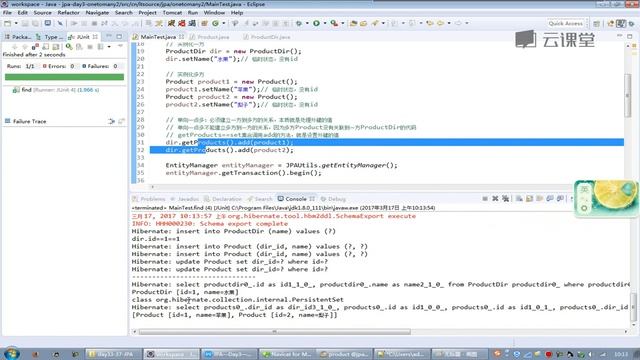Select the find test entry in JUnit tree

pyautogui.click(x=56, y=90)
